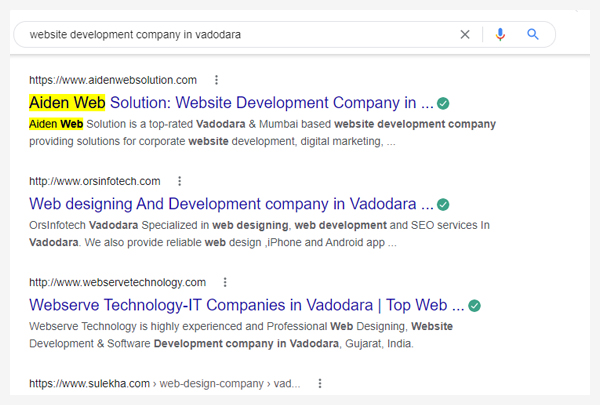Click the http://www.orsinfotech.com URL

click(x=95, y=181)
